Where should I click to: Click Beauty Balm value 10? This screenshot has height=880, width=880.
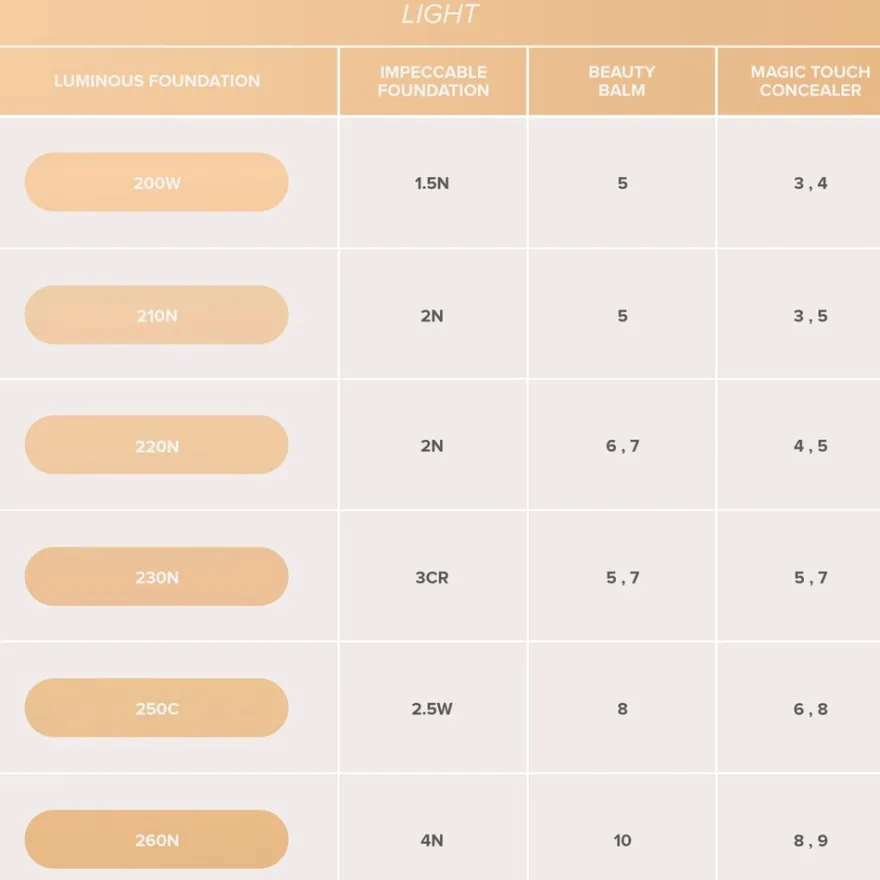click(x=622, y=840)
